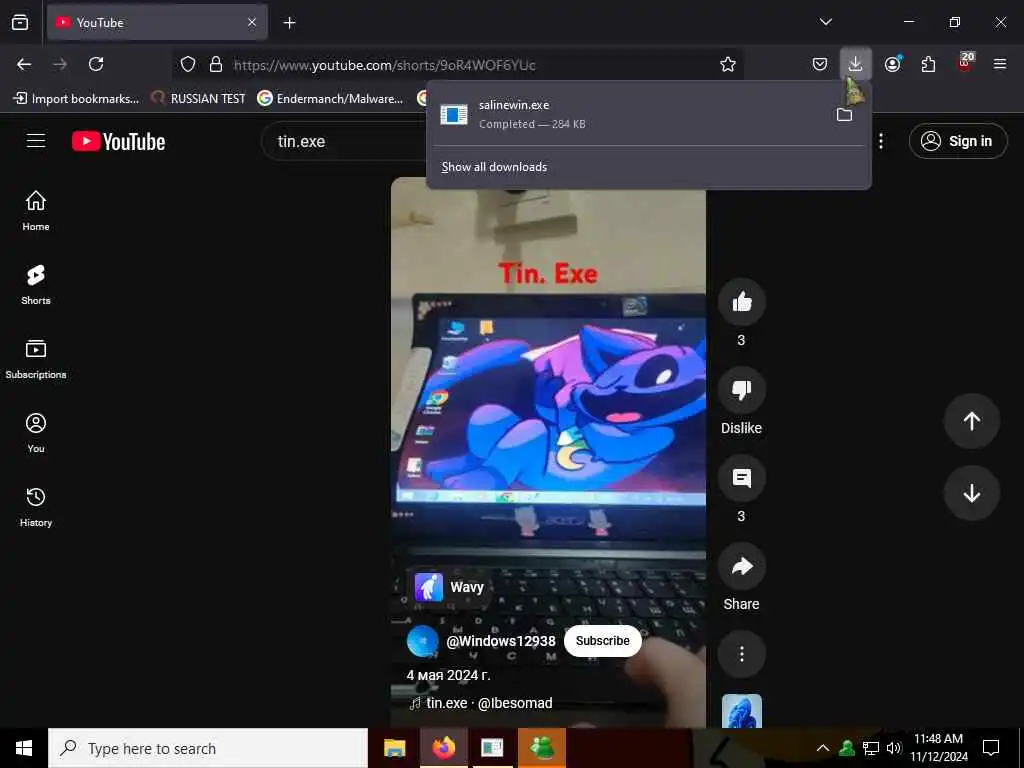Open the ad blocker extension with badge 20

click(x=965, y=63)
